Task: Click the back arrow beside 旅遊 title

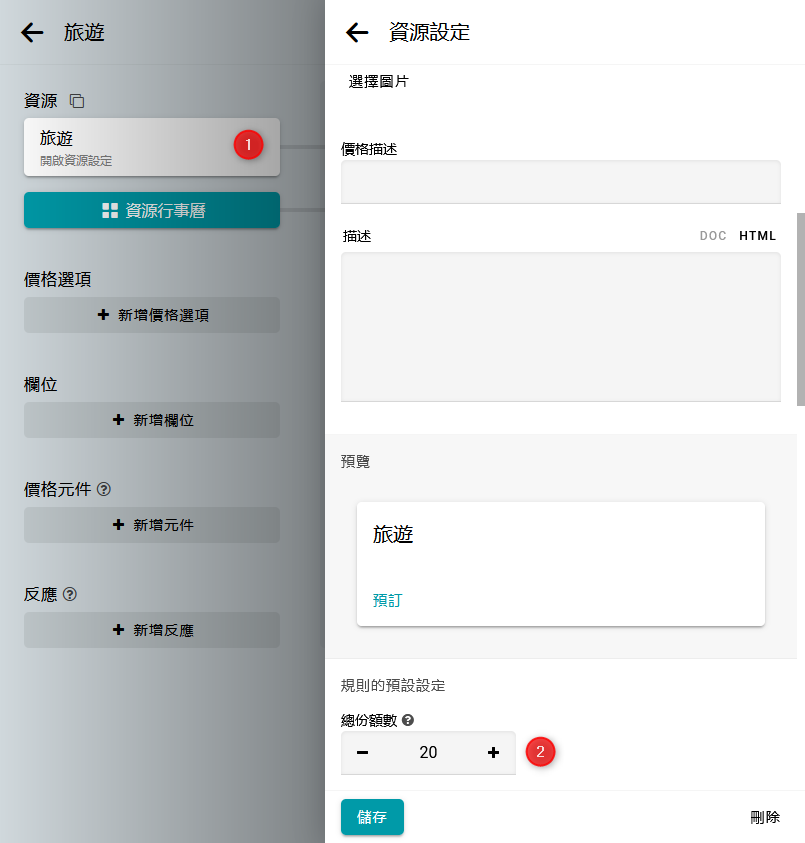Action: point(32,33)
